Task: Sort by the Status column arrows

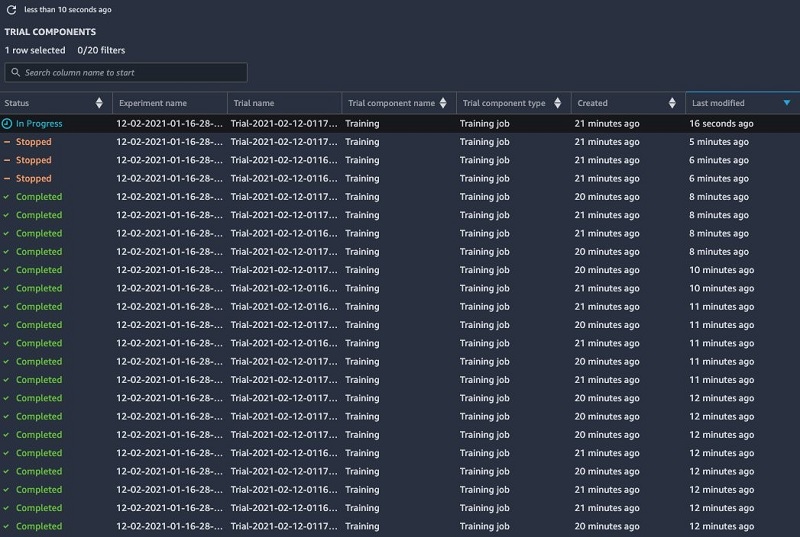Action: [x=99, y=103]
